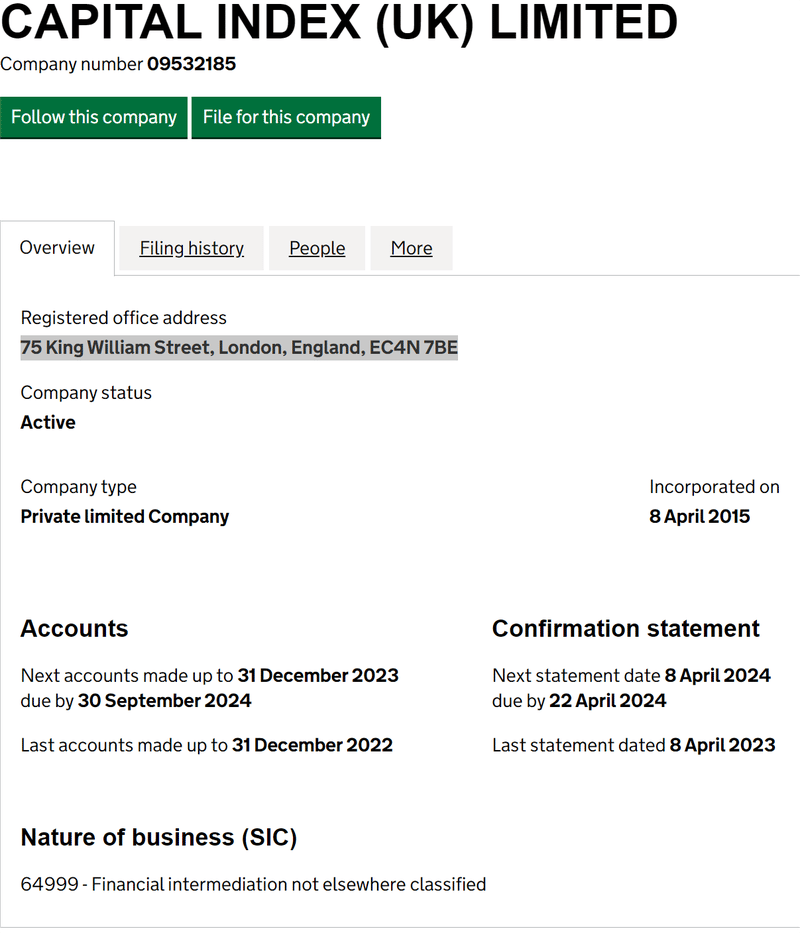Viewport: 800px width, 933px height.
Task: Click incorporation date 8 April 2015
Action: tap(699, 516)
